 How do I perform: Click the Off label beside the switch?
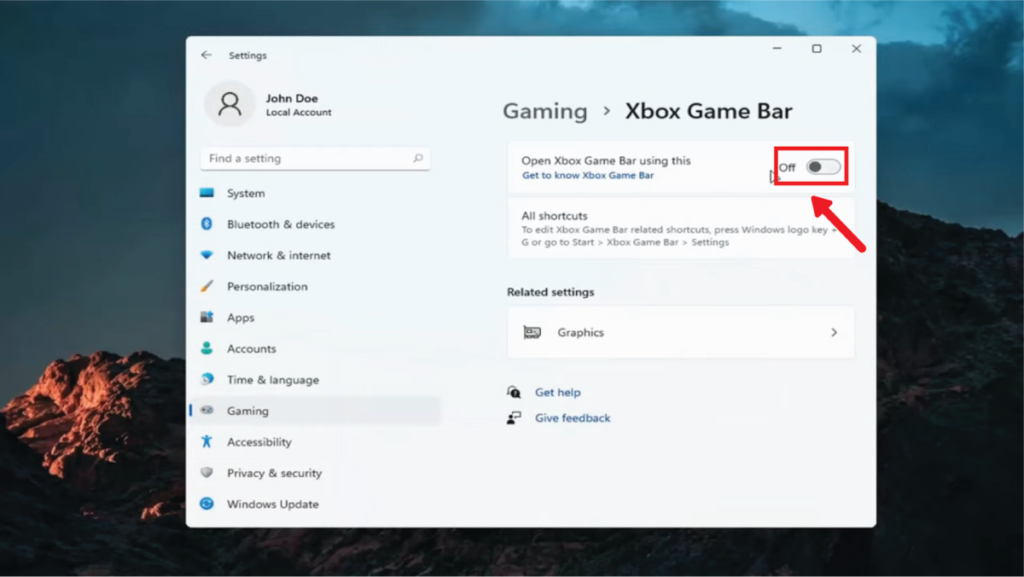click(x=787, y=168)
